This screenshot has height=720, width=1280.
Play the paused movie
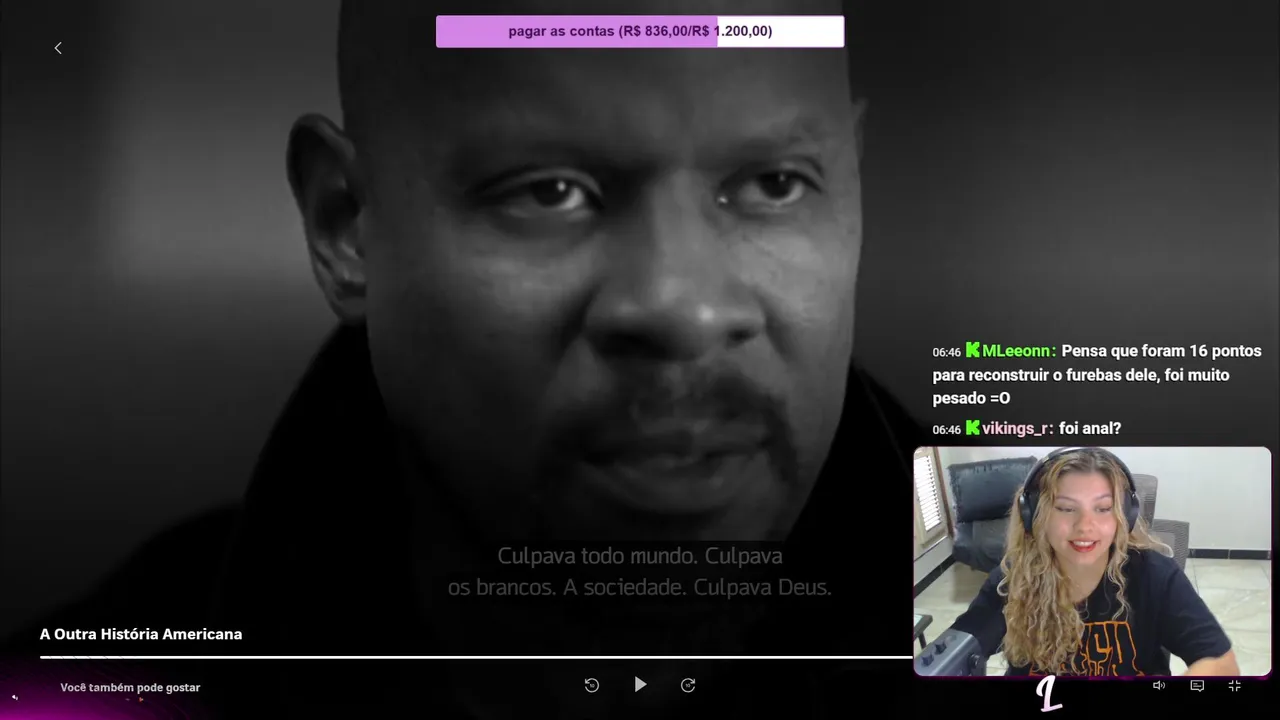pos(640,685)
